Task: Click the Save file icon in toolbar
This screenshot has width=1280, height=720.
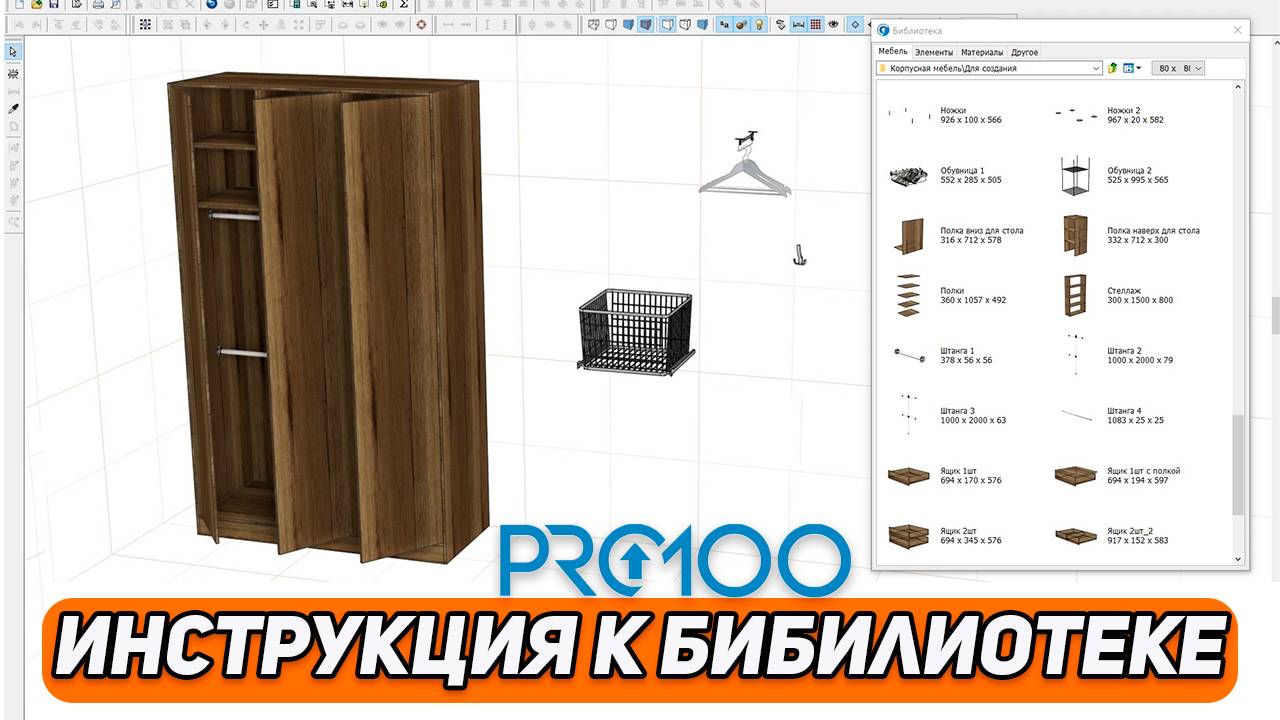Action: 53,5
